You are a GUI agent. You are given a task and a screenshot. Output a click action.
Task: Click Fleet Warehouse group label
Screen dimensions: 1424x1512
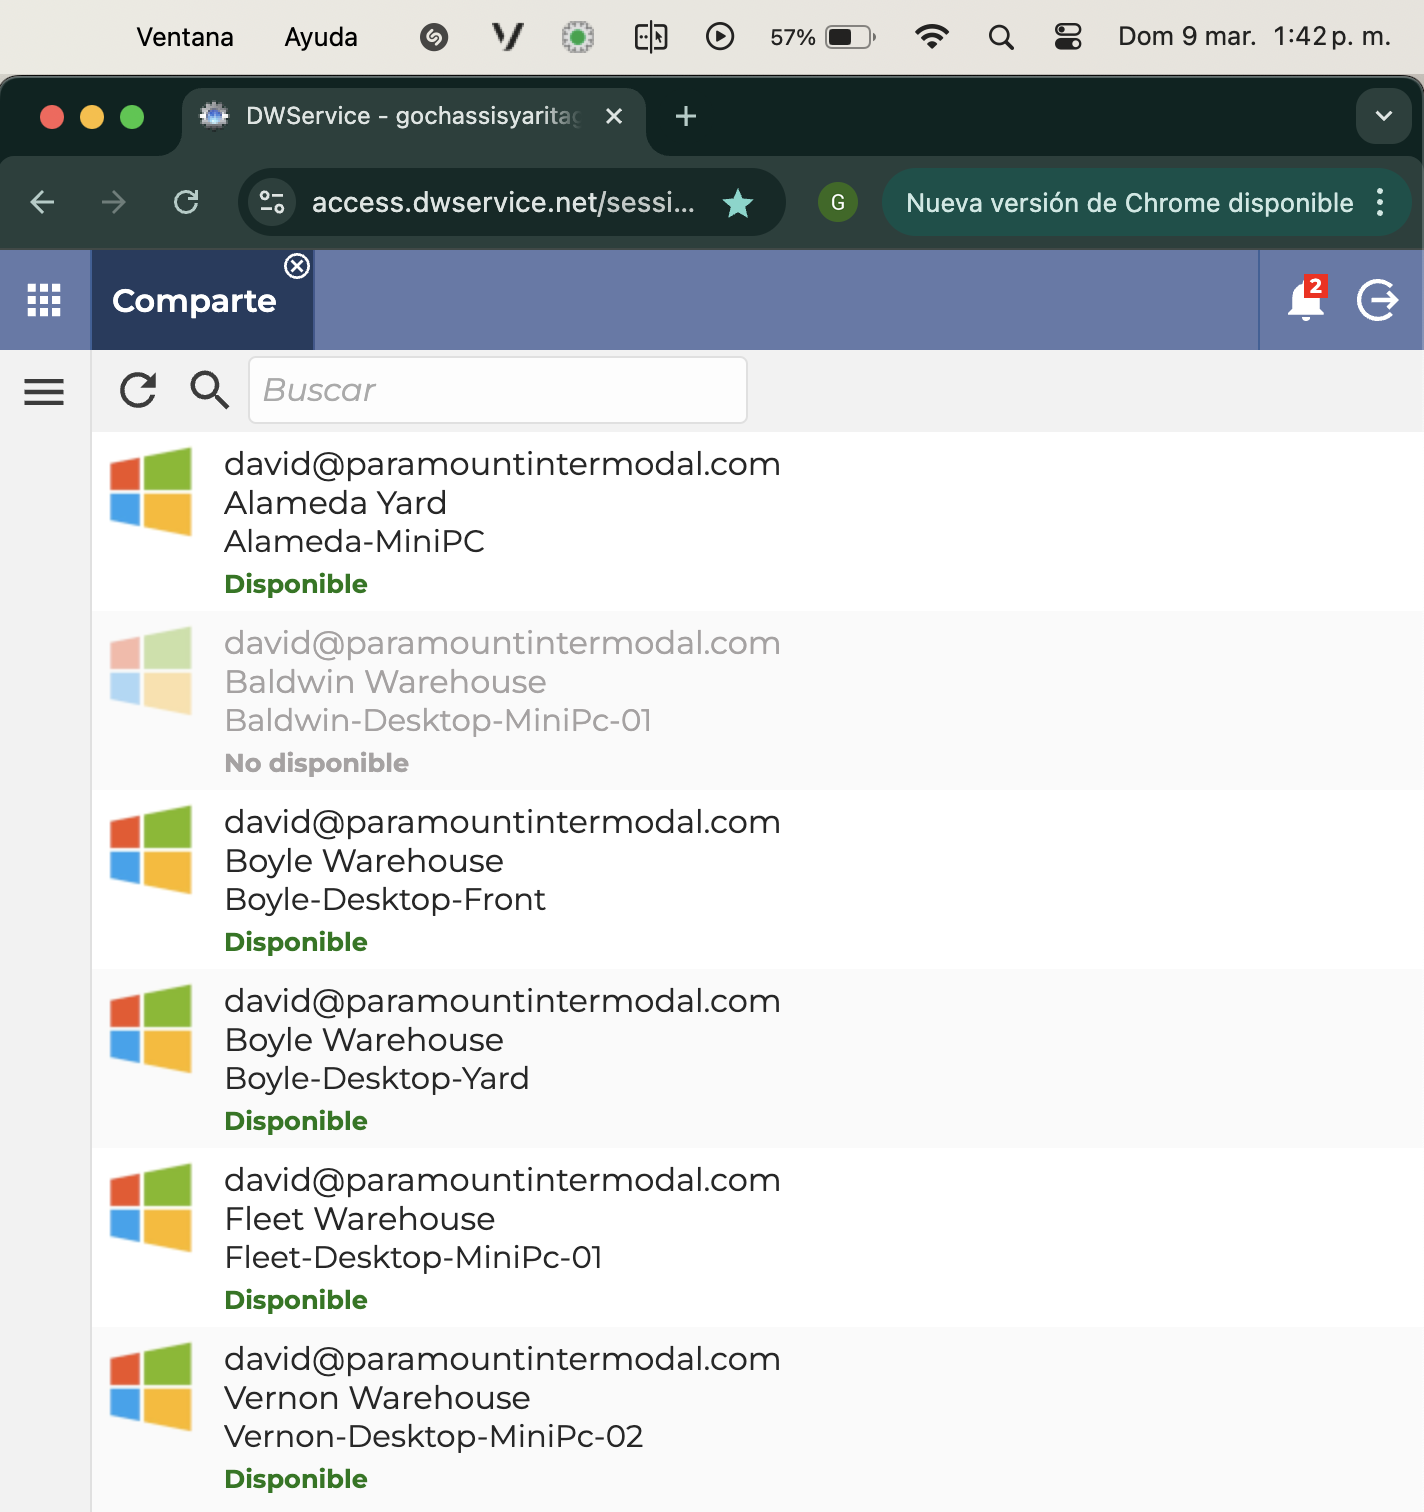click(x=360, y=1219)
